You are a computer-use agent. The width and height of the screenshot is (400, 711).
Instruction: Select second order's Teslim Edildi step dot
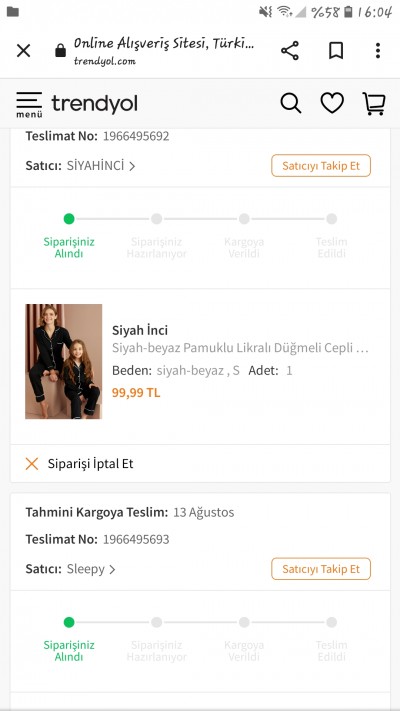click(332, 622)
